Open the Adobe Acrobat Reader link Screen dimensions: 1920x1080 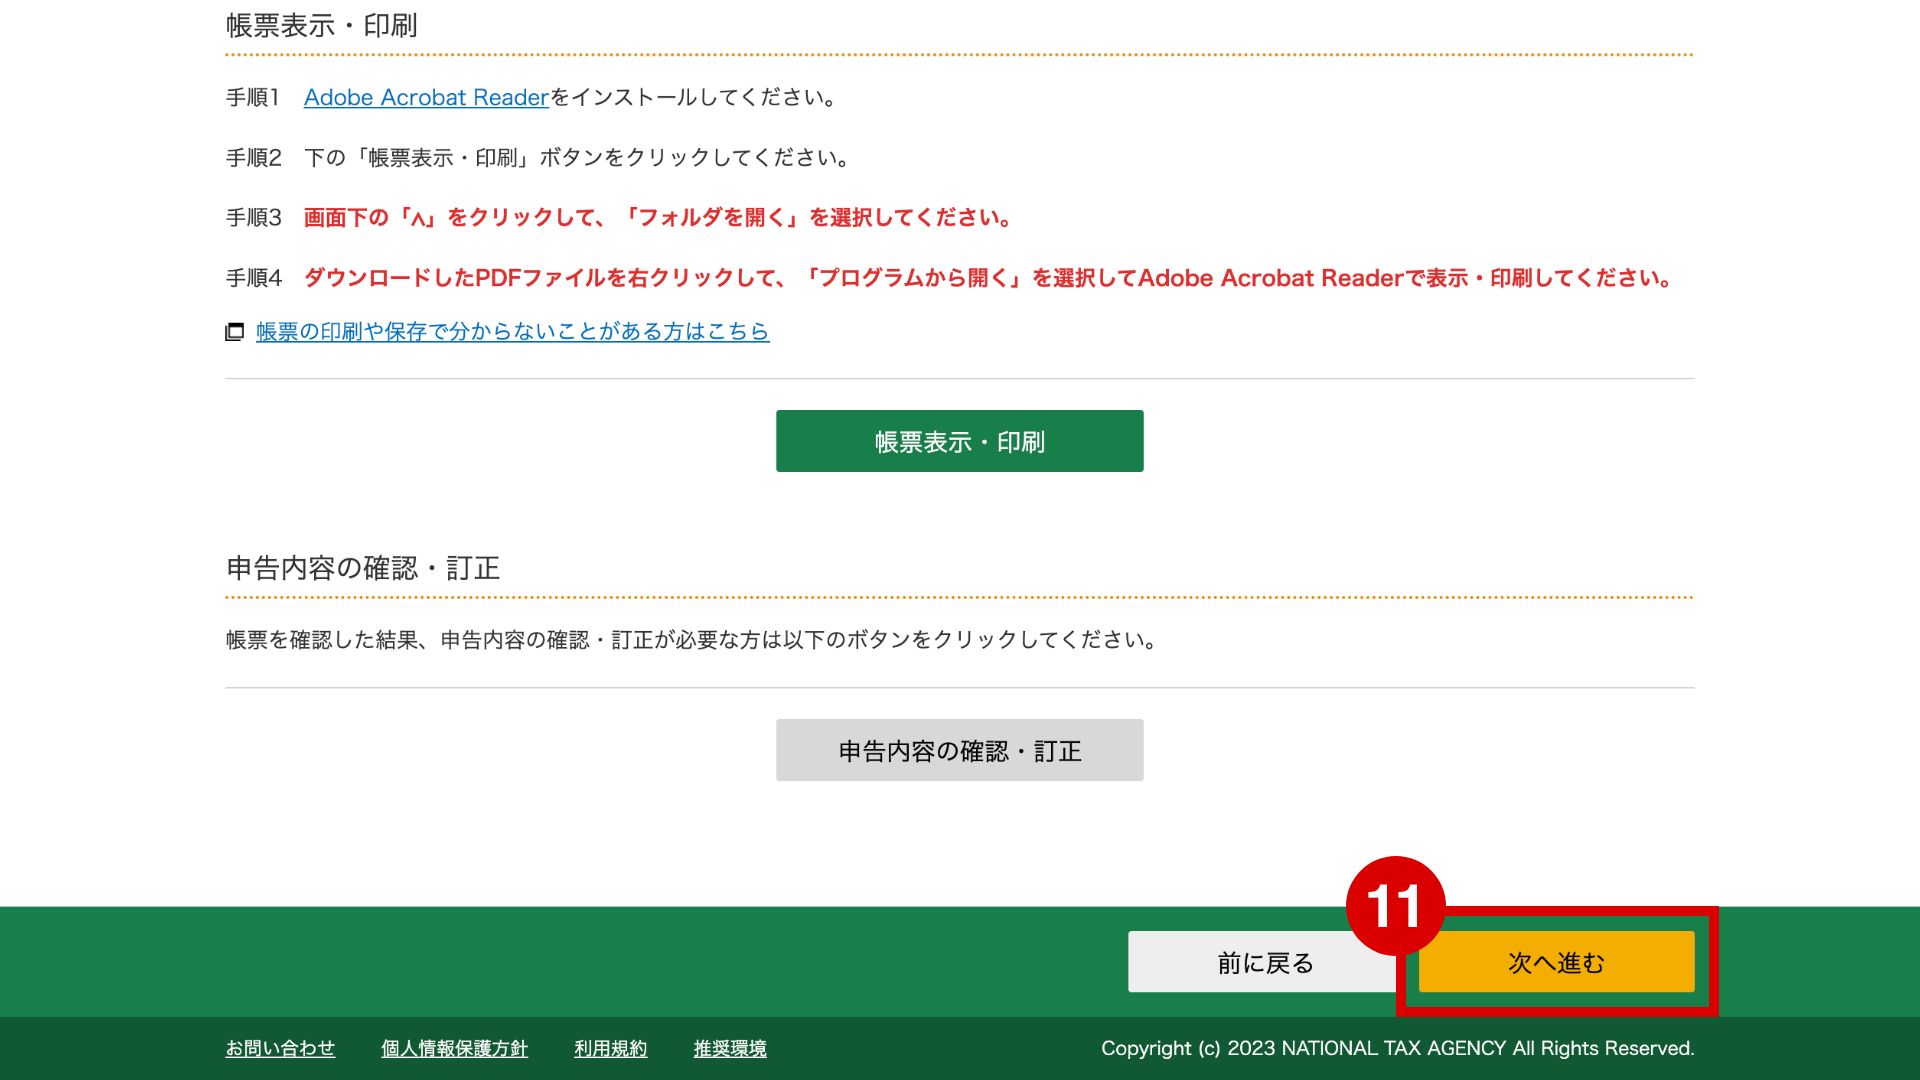[426, 97]
